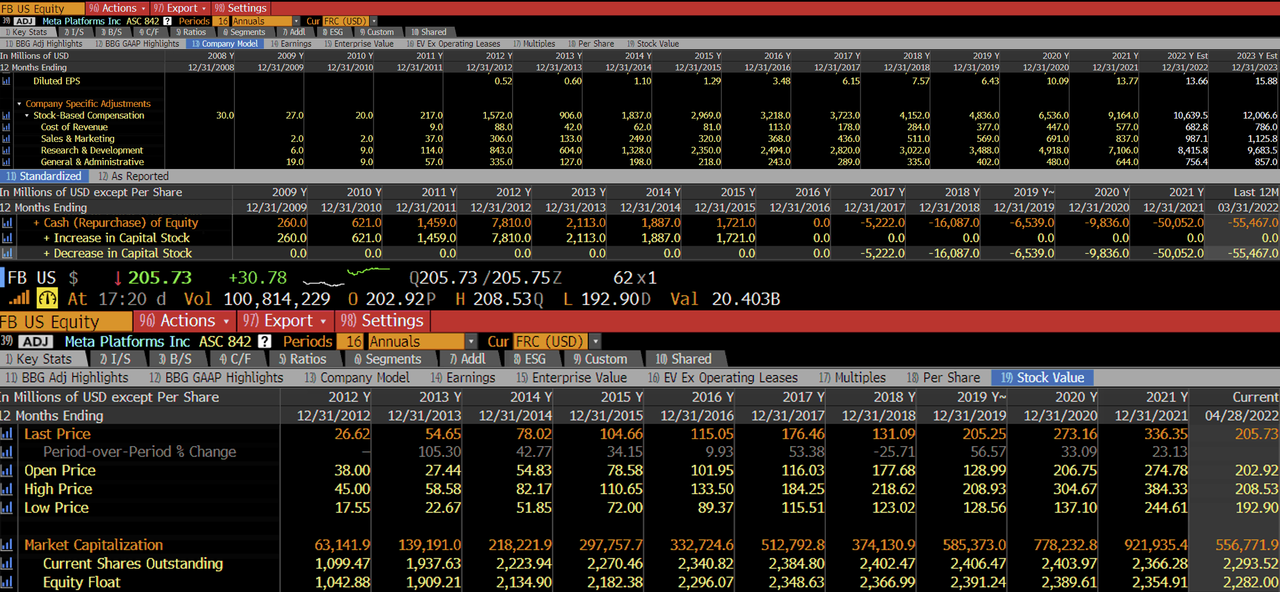Switch to the As Reported view

[134, 176]
